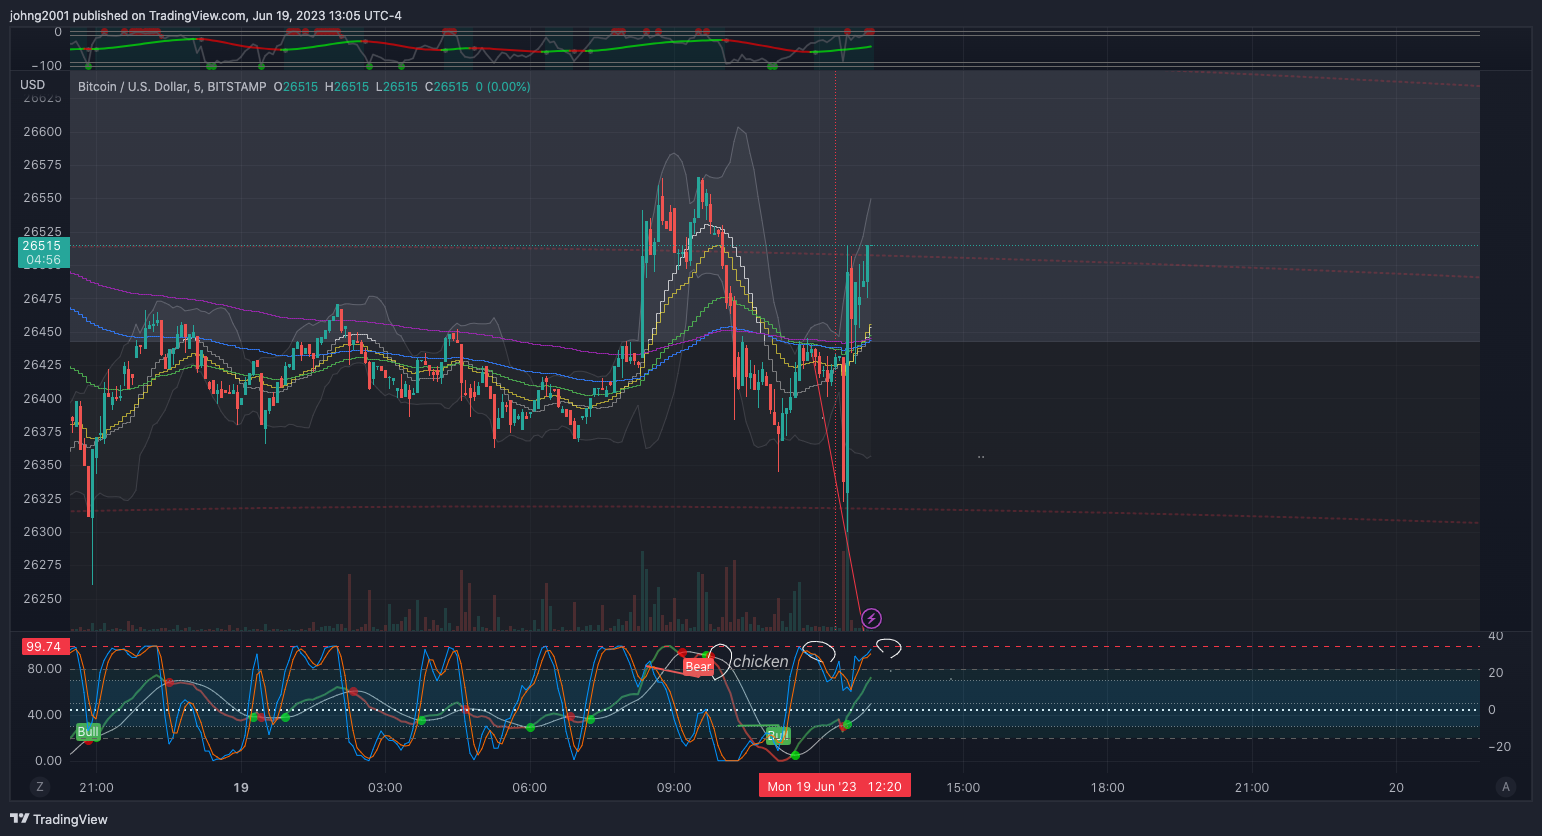
Task: Click the USD currency label
Action: (33, 85)
